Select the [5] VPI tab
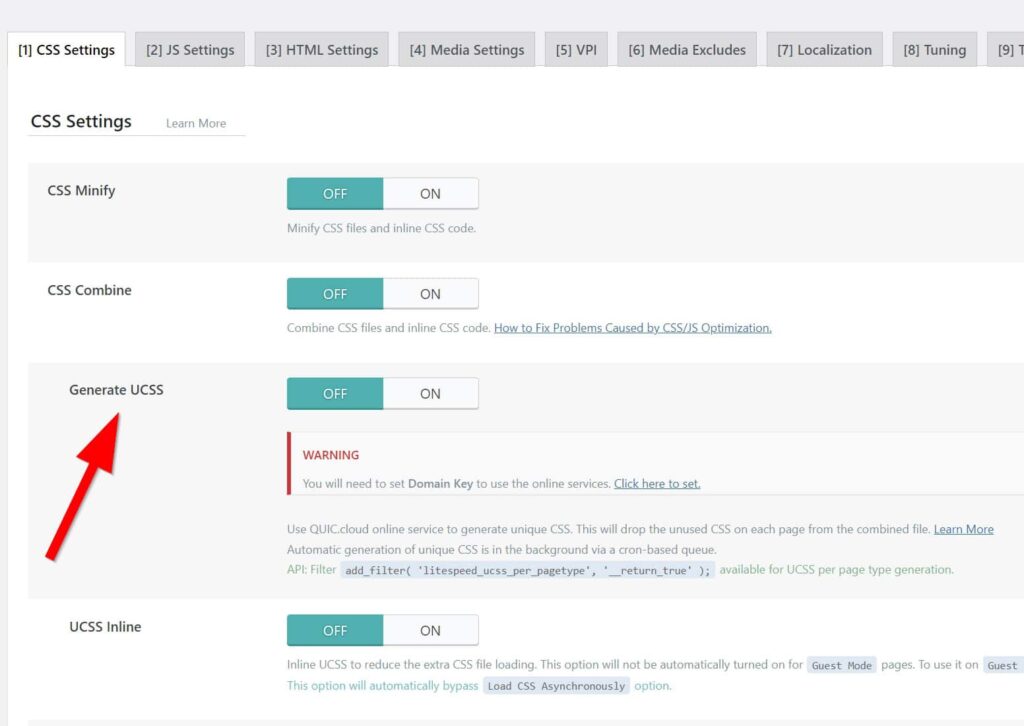 [576, 50]
